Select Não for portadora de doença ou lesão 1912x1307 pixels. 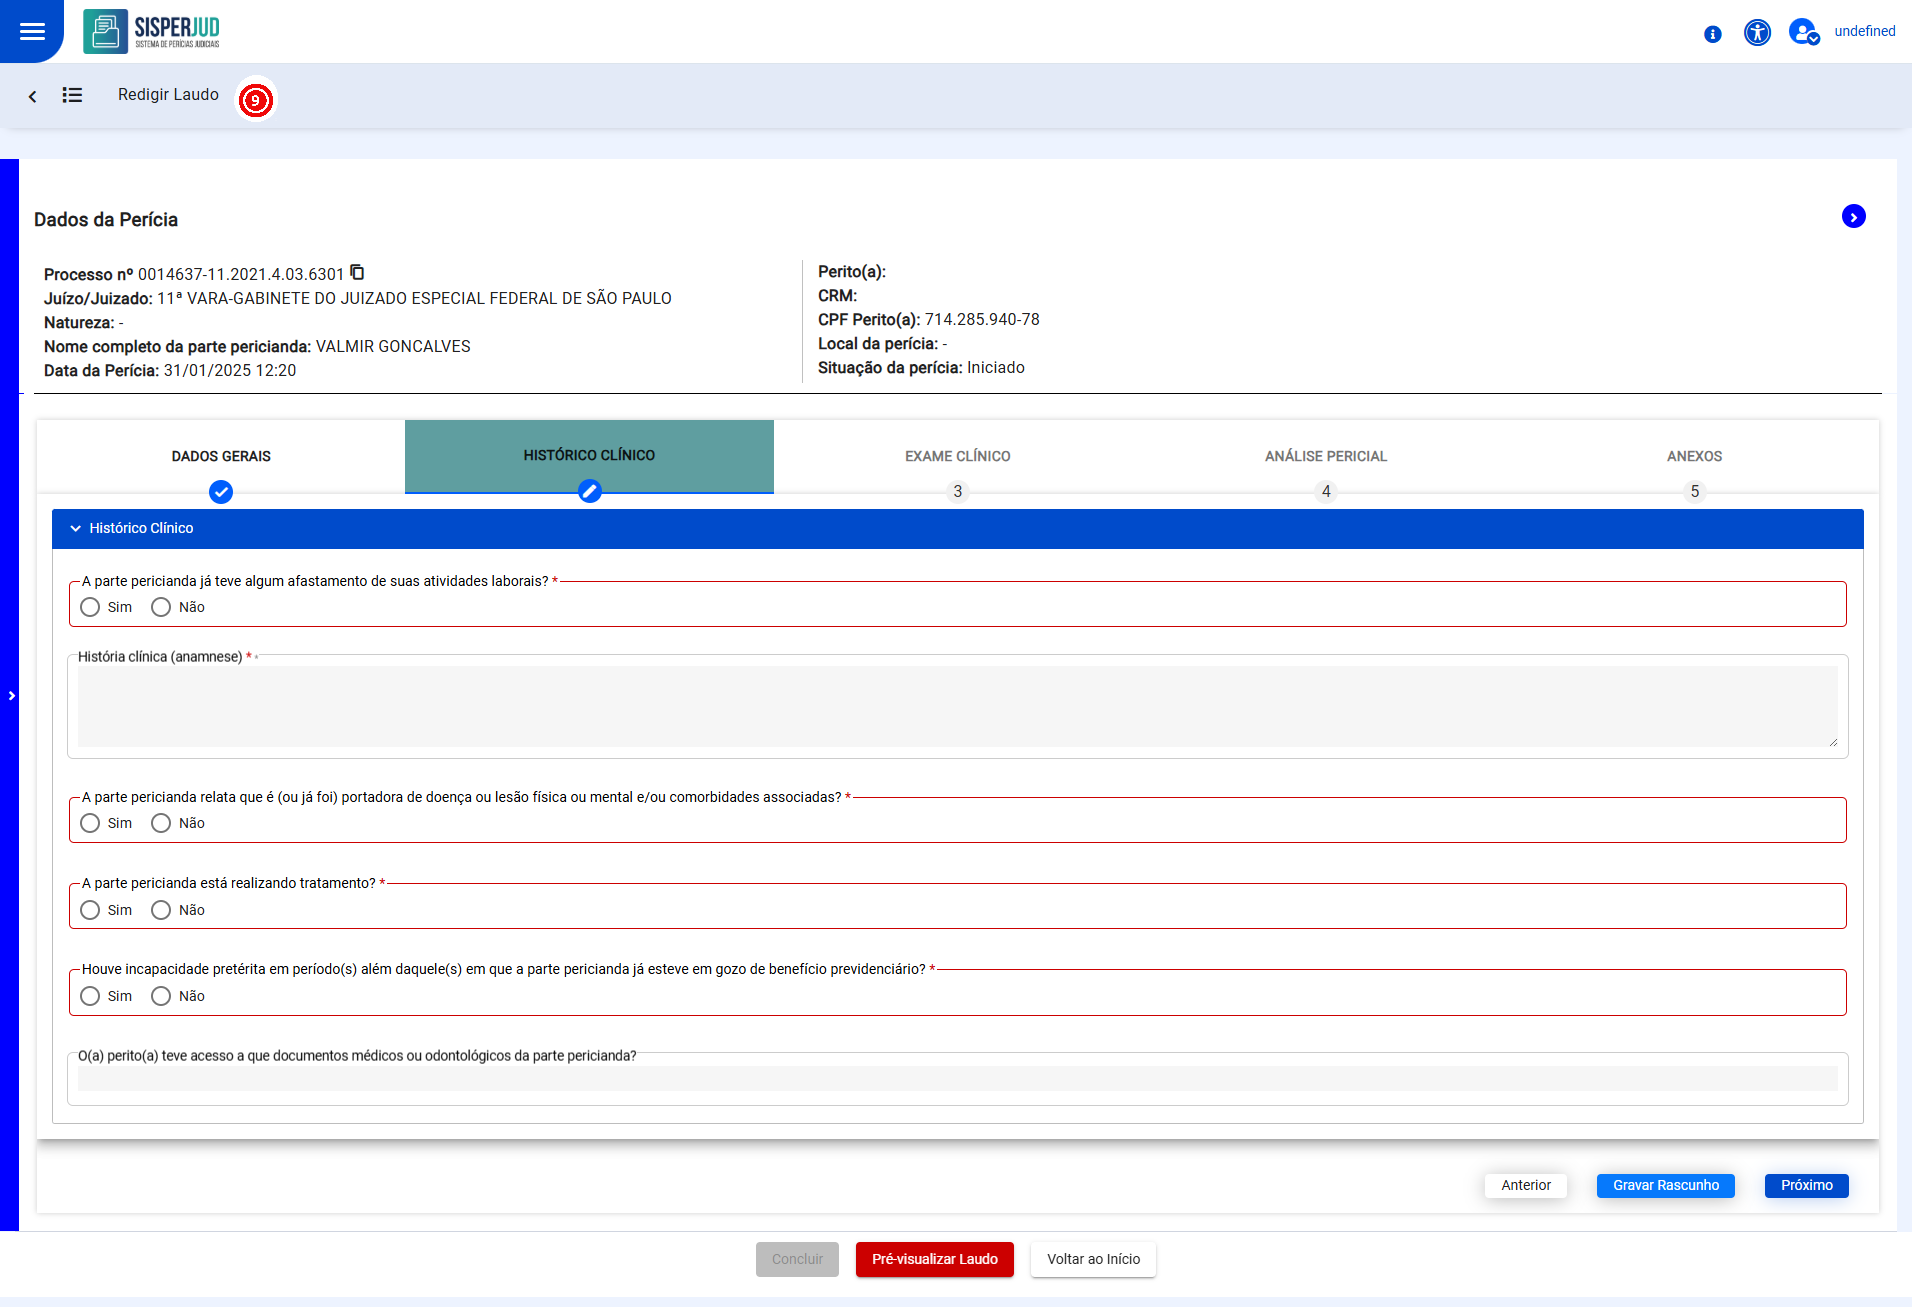click(161, 823)
